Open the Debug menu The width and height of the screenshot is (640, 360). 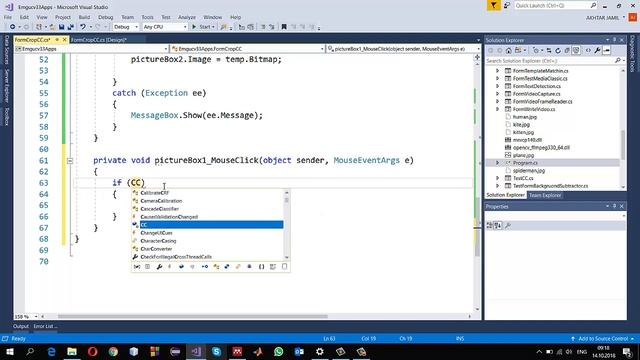pyautogui.click(x=105, y=17)
